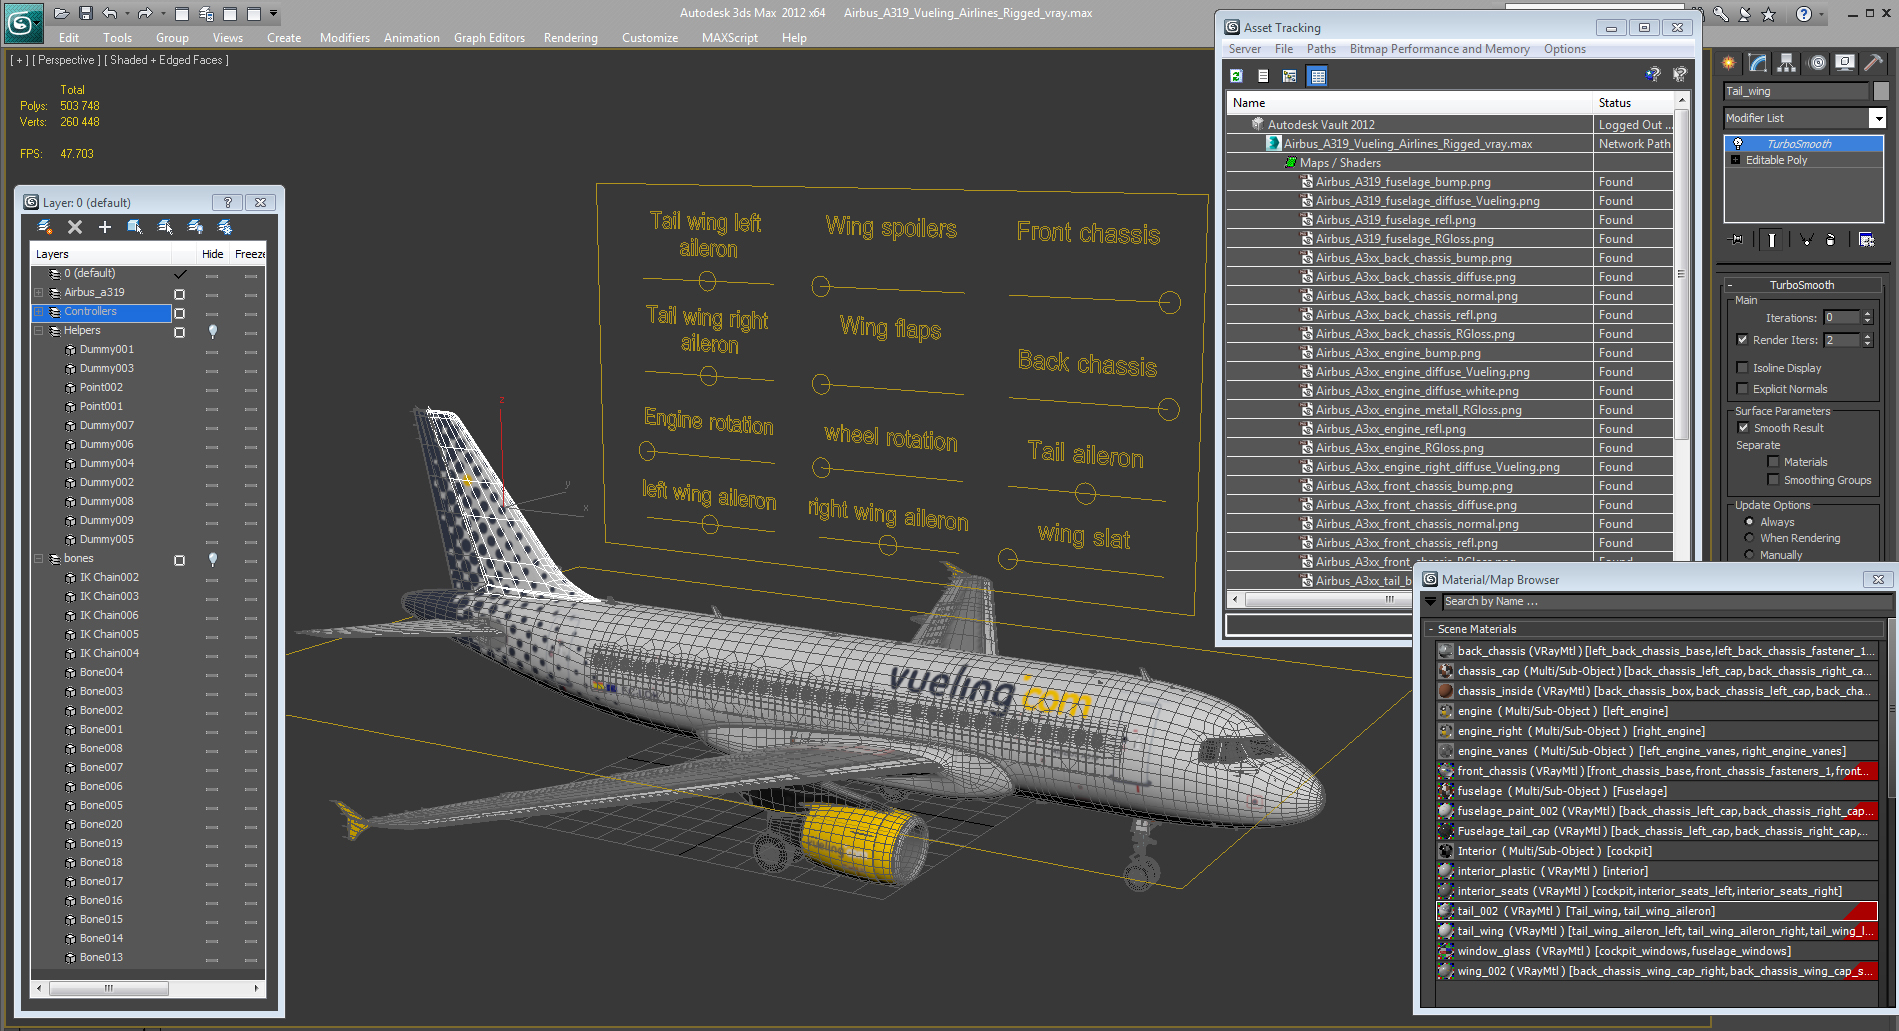This screenshot has height=1031, width=1899.
Task: Enable Separate by Smoothing Groups checkbox
Action: [x=1773, y=480]
